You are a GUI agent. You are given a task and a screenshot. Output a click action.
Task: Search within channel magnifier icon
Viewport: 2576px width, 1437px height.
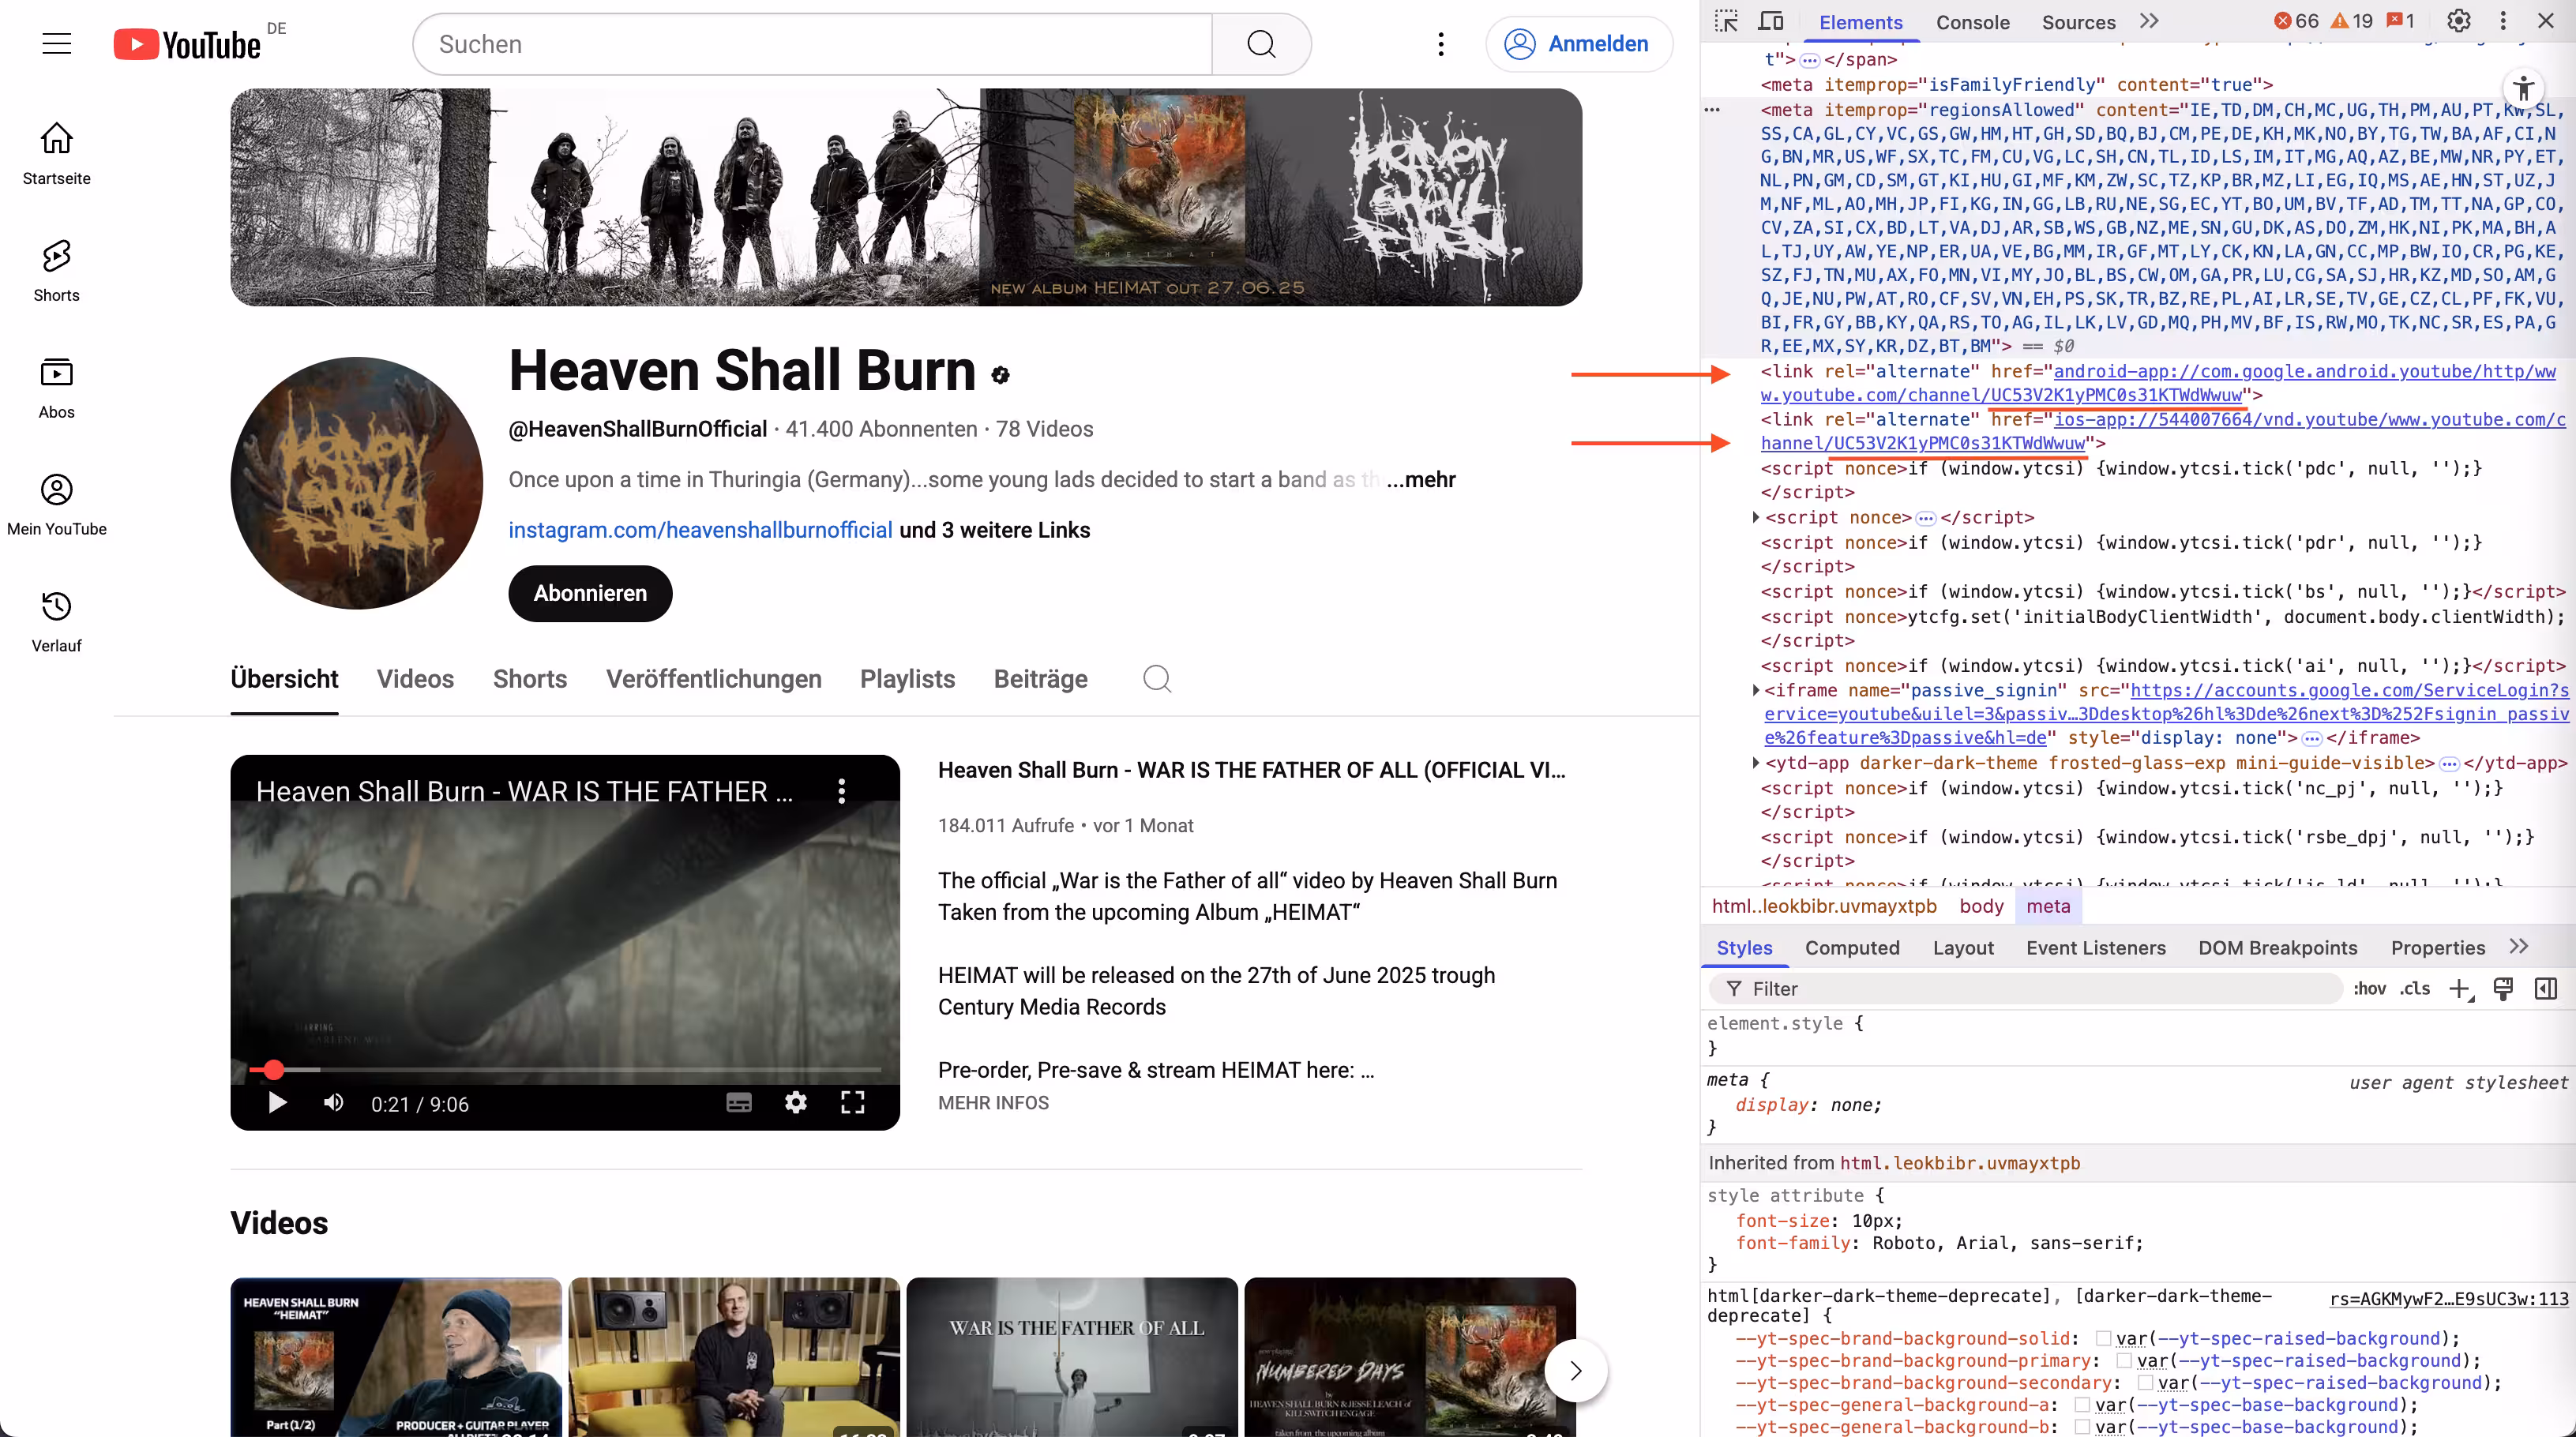coord(1157,679)
